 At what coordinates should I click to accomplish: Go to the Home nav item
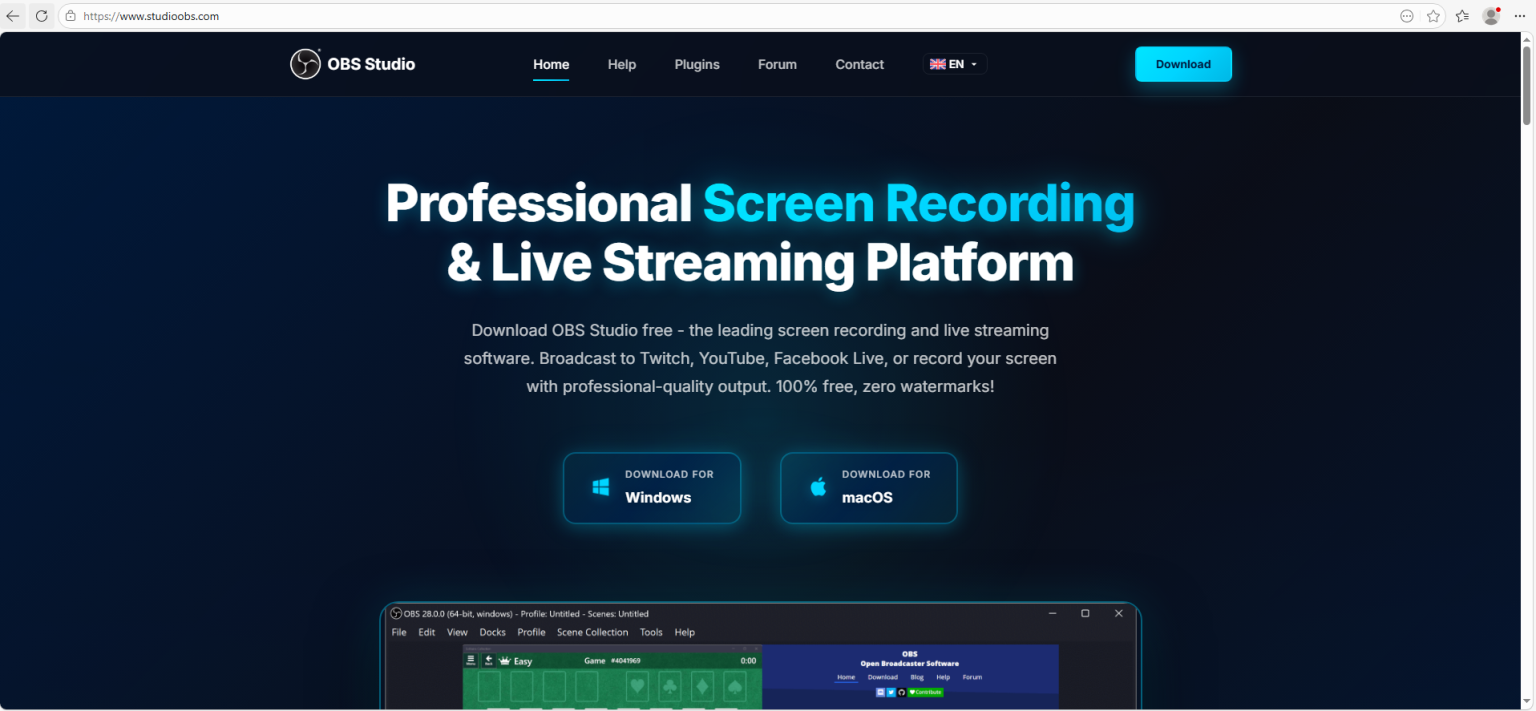(x=551, y=64)
